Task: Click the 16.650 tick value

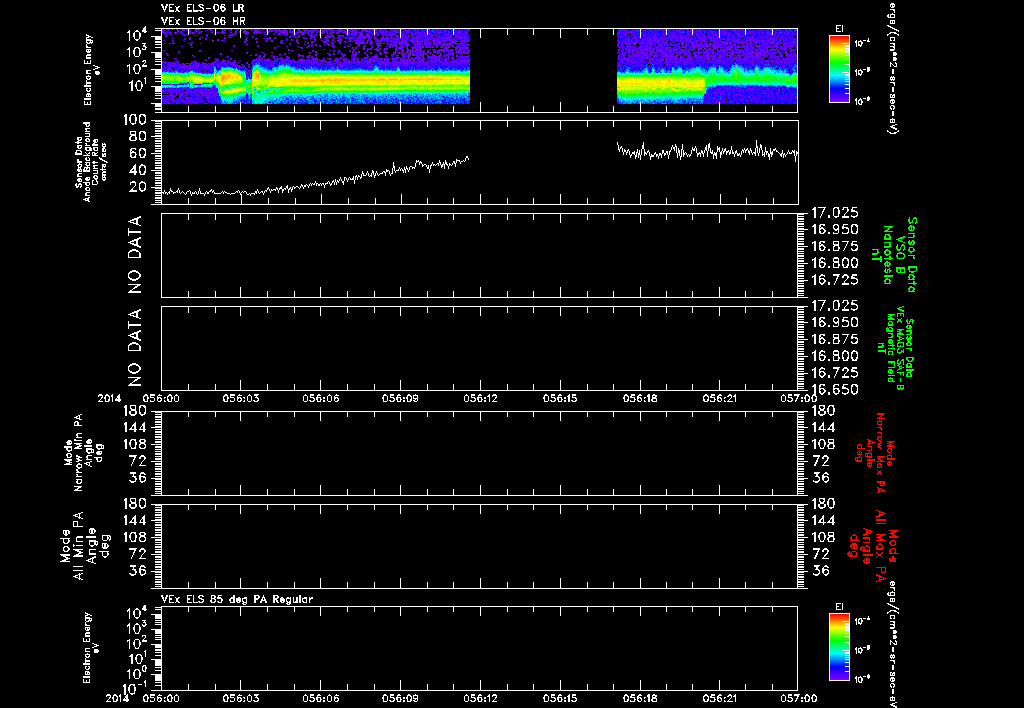Action: click(x=834, y=390)
